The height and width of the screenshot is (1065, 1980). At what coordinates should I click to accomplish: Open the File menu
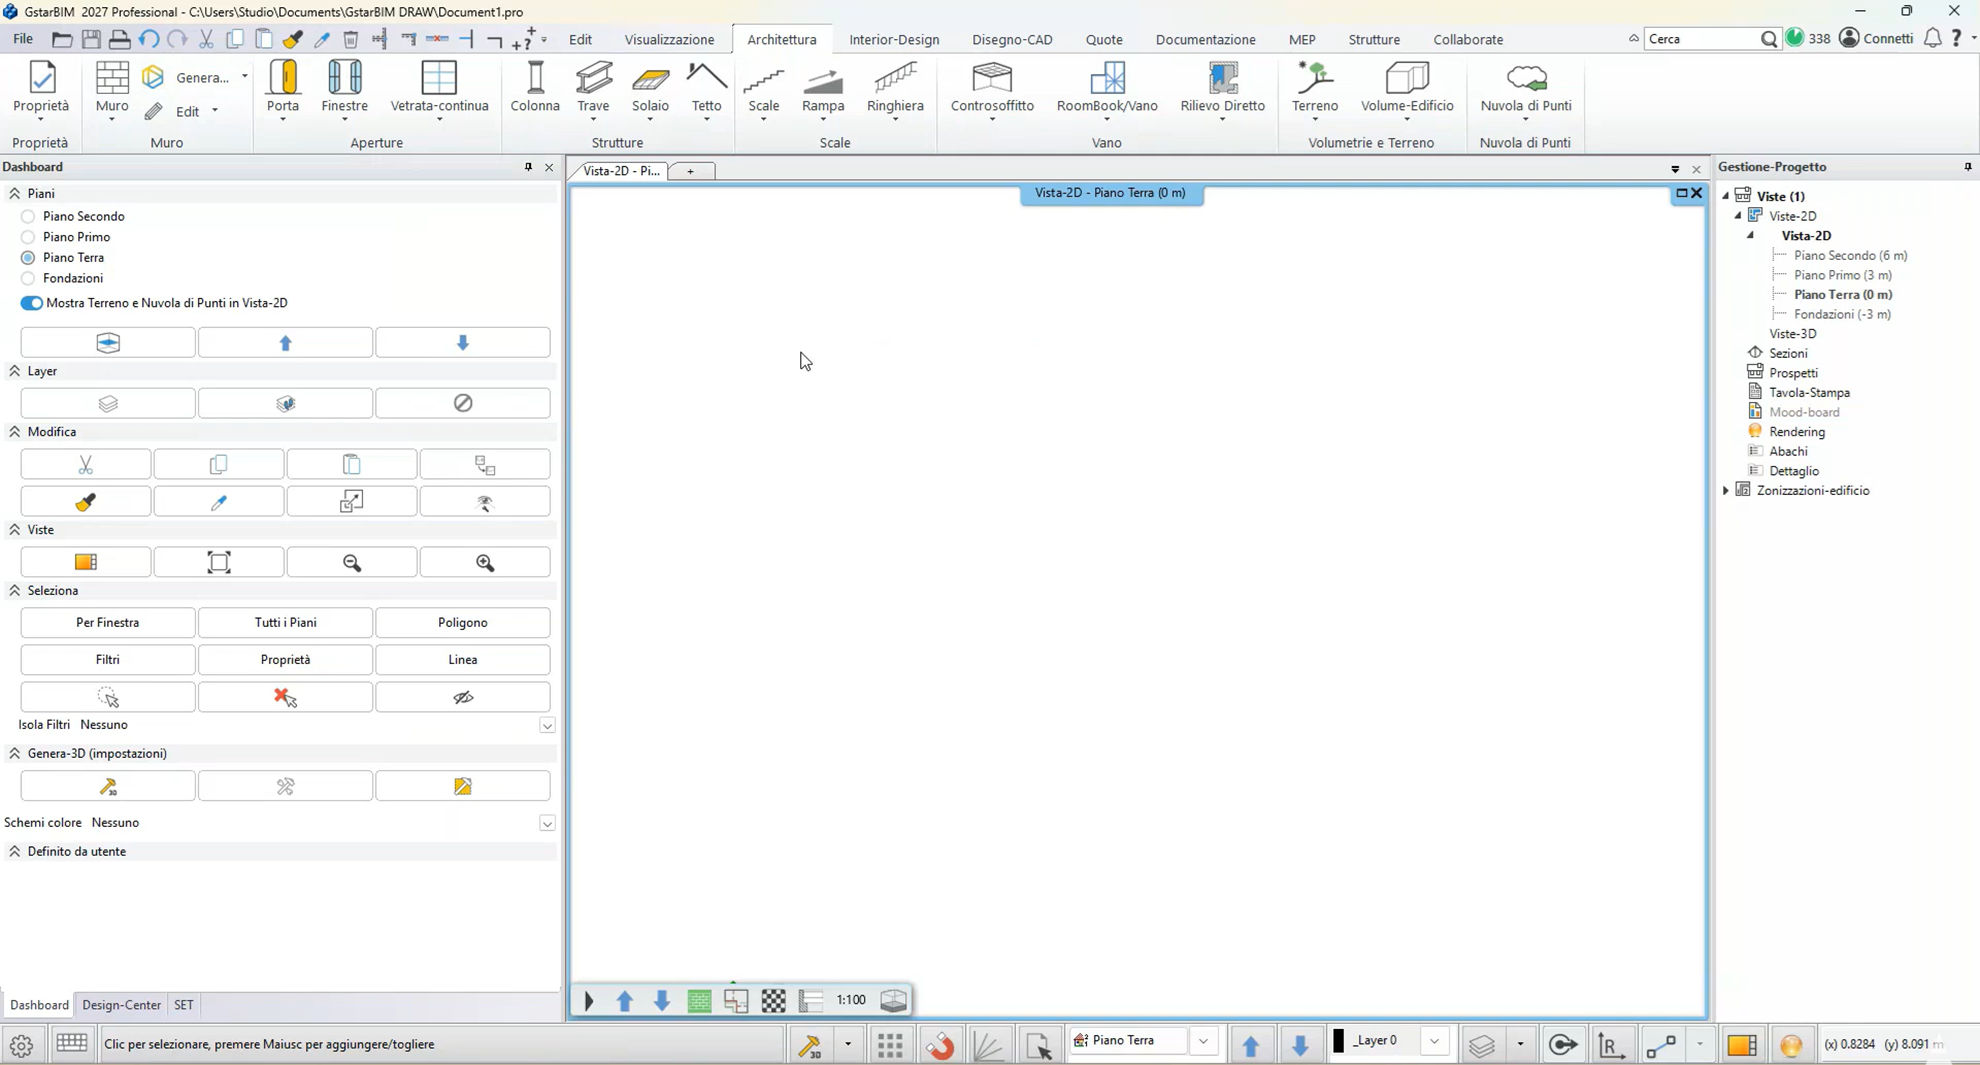(x=23, y=39)
